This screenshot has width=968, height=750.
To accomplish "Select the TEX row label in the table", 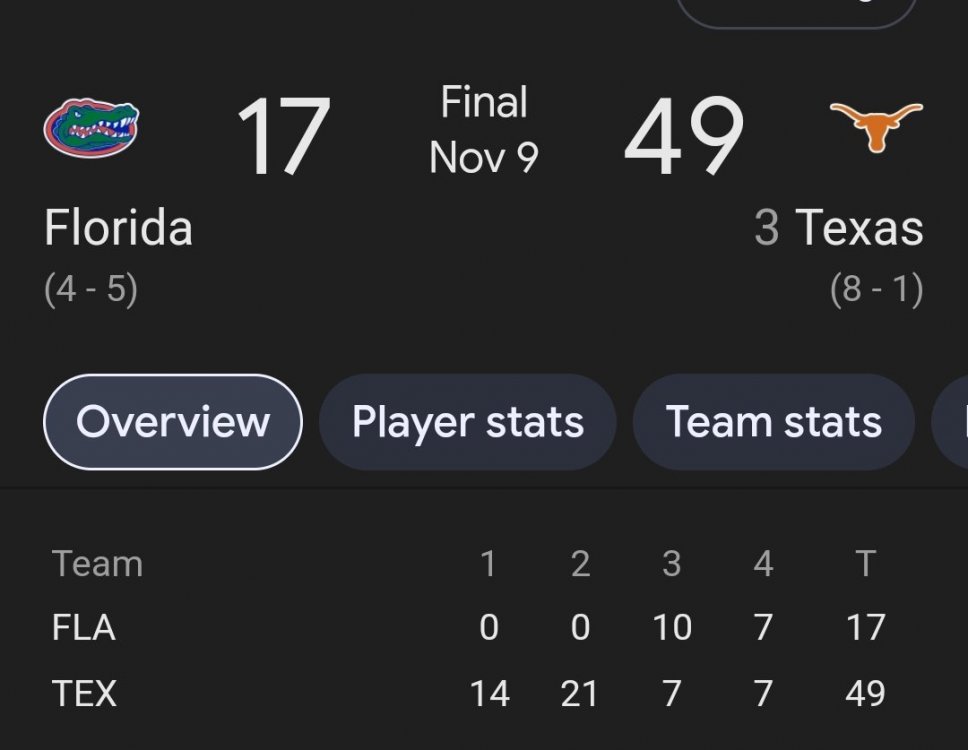I will [x=84, y=693].
